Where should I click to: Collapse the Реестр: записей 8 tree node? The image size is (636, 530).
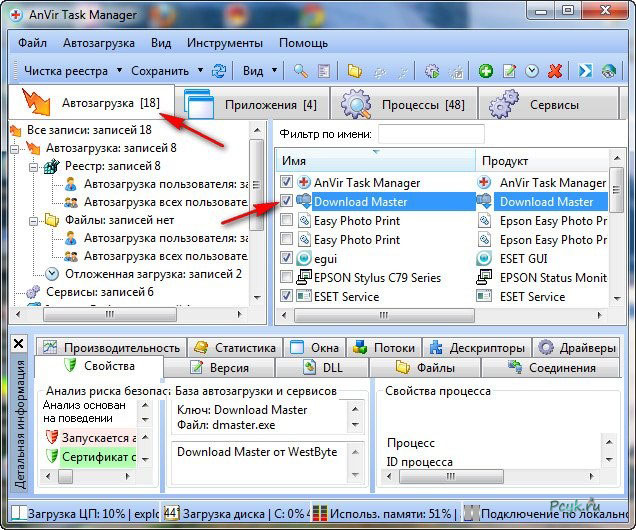click(x=34, y=167)
